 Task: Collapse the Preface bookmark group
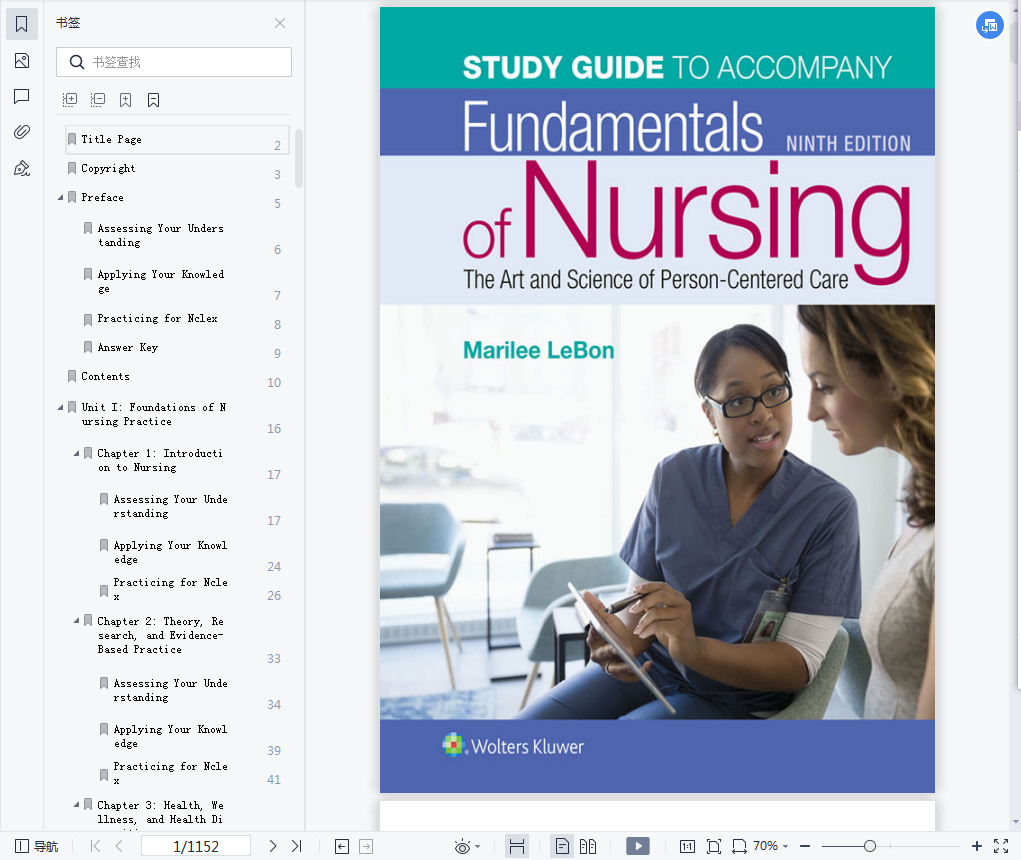pyautogui.click(x=61, y=197)
